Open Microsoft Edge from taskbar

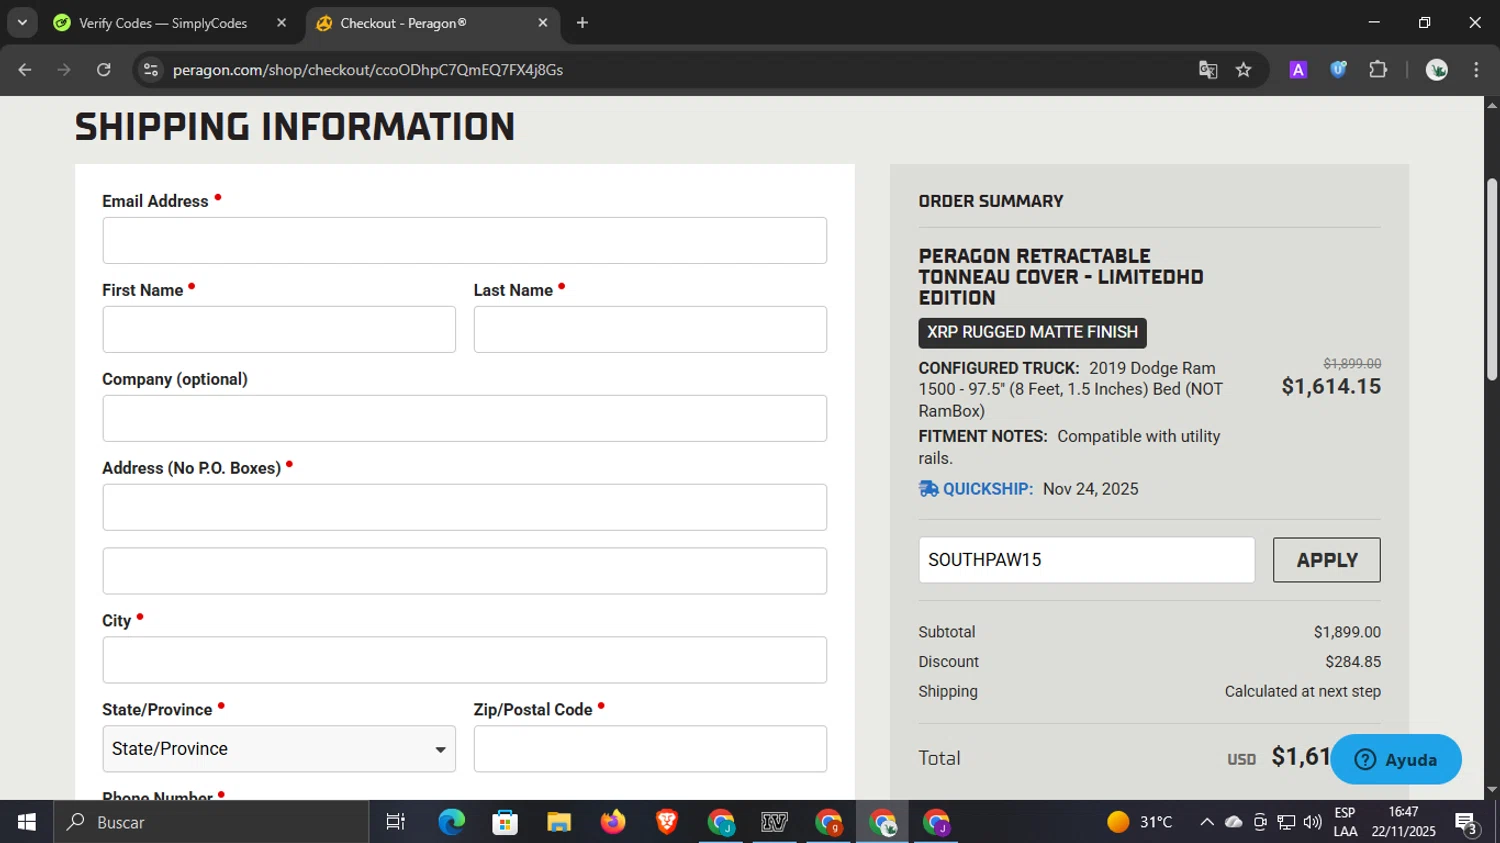coord(451,822)
